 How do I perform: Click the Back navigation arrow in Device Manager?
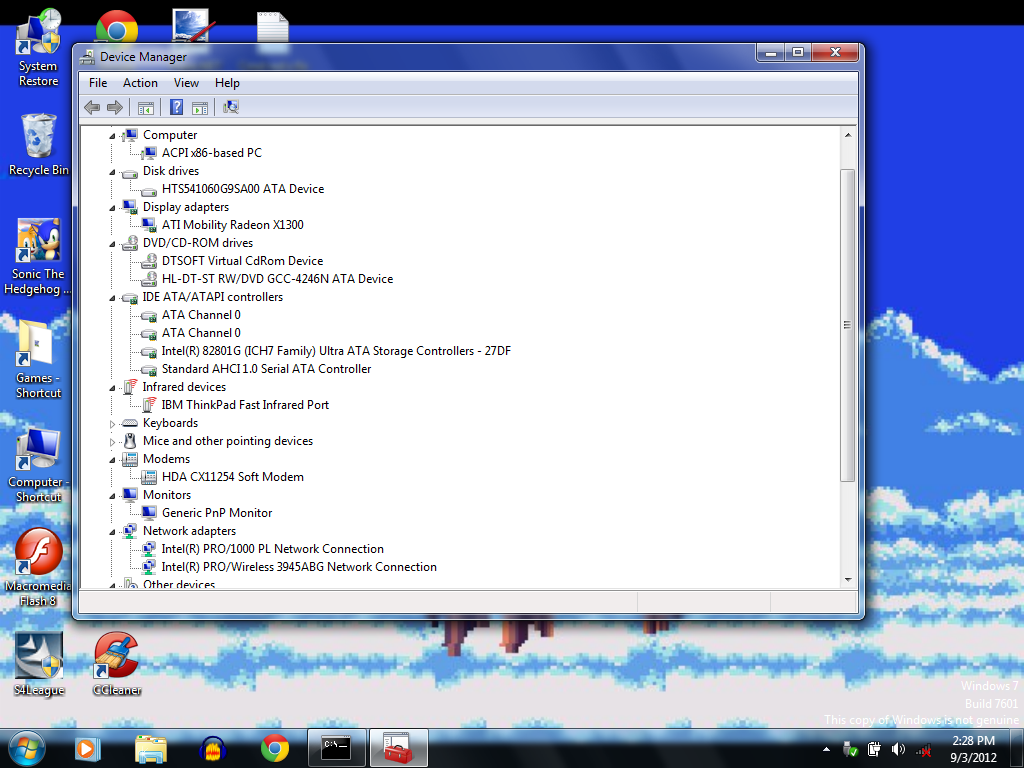91,107
